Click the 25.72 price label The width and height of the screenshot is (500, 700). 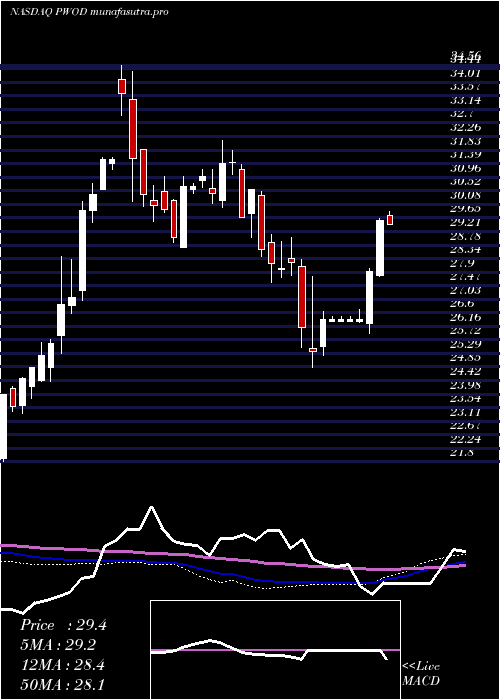coord(465,331)
